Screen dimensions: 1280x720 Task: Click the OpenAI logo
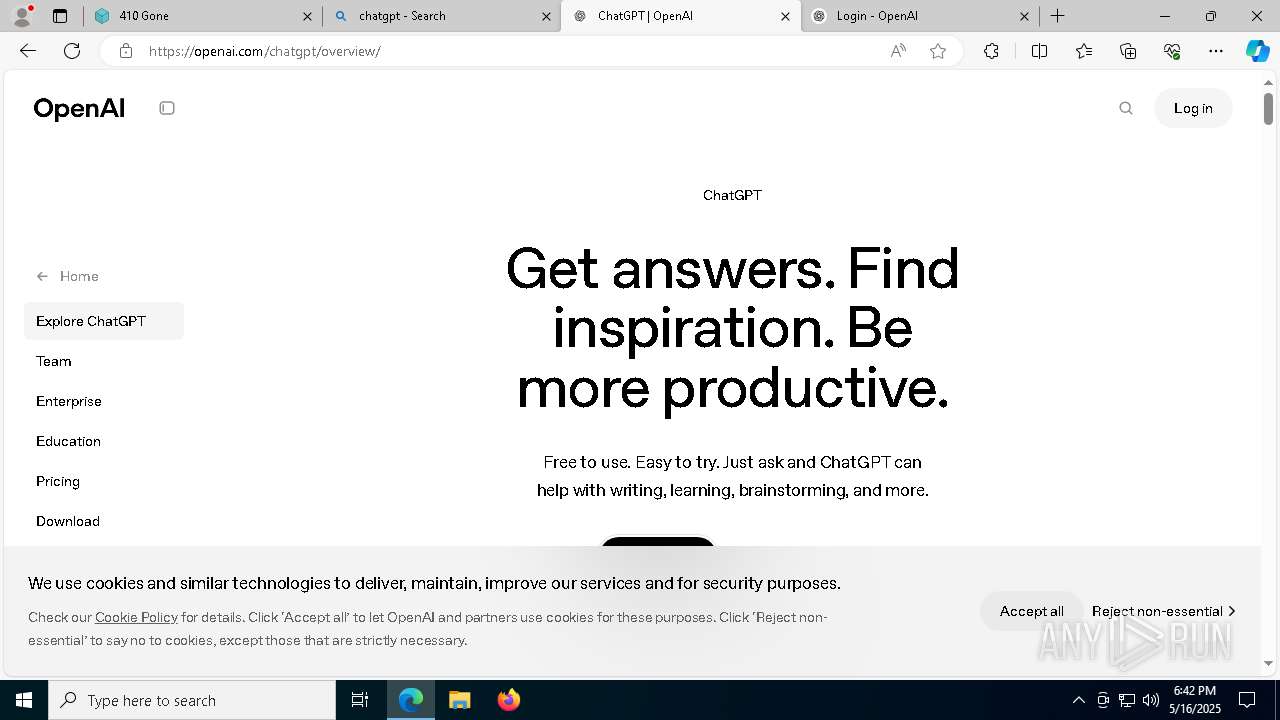tap(79, 108)
